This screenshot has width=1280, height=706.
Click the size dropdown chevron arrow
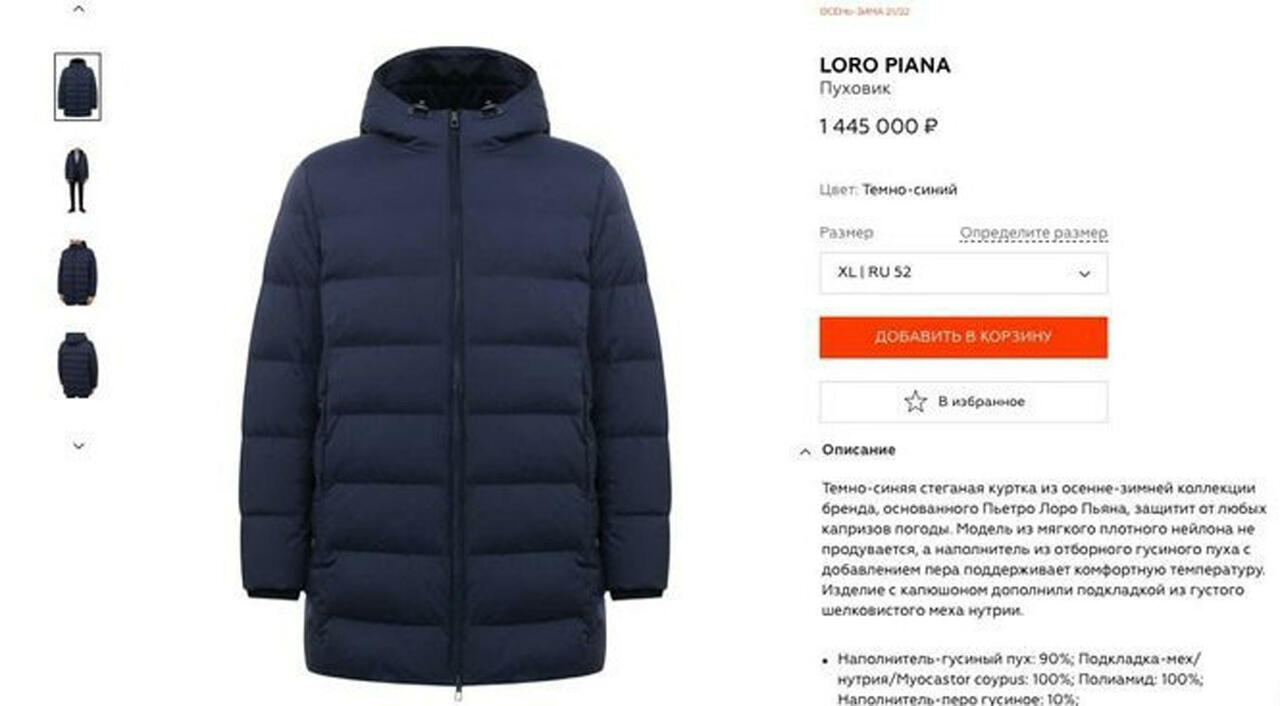[x=1084, y=274]
